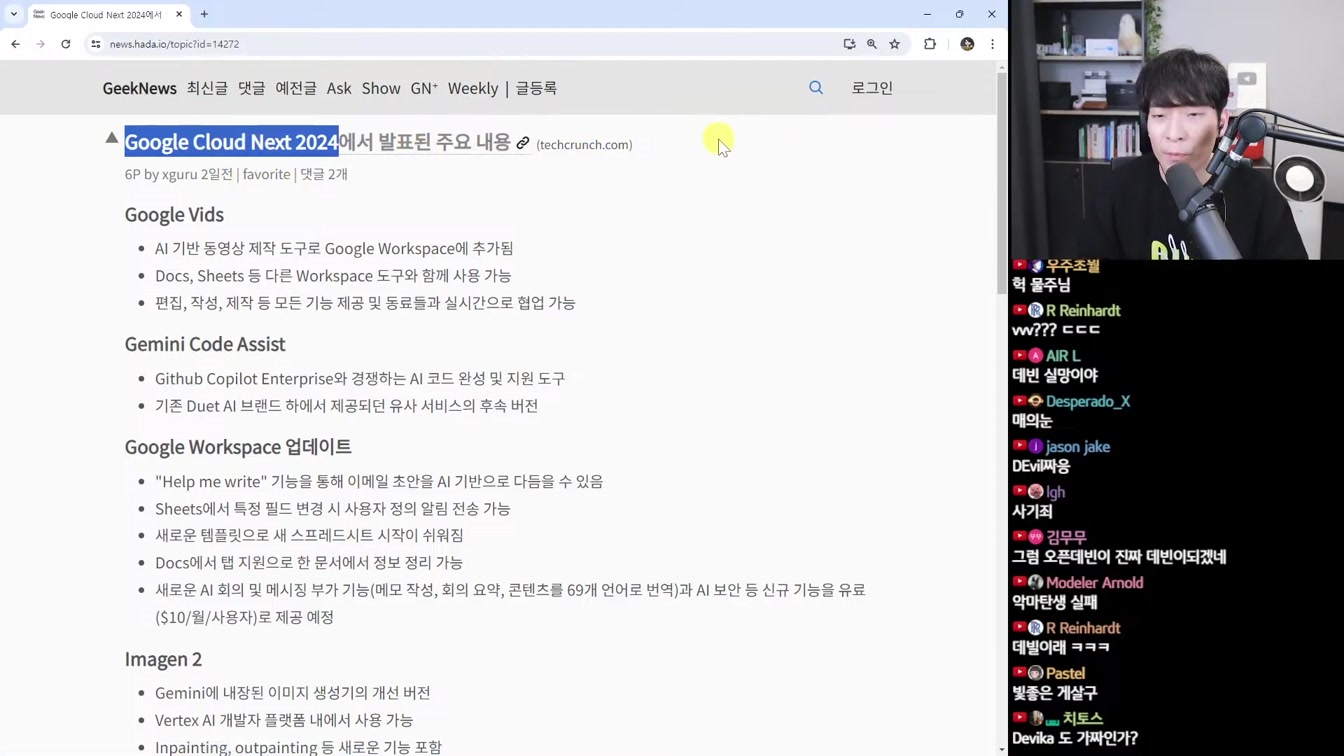Image resolution: width=1344 pixels, height=756 pixels.
Task: Open the 최신글 menu item
Action: (x=207, y=88)
